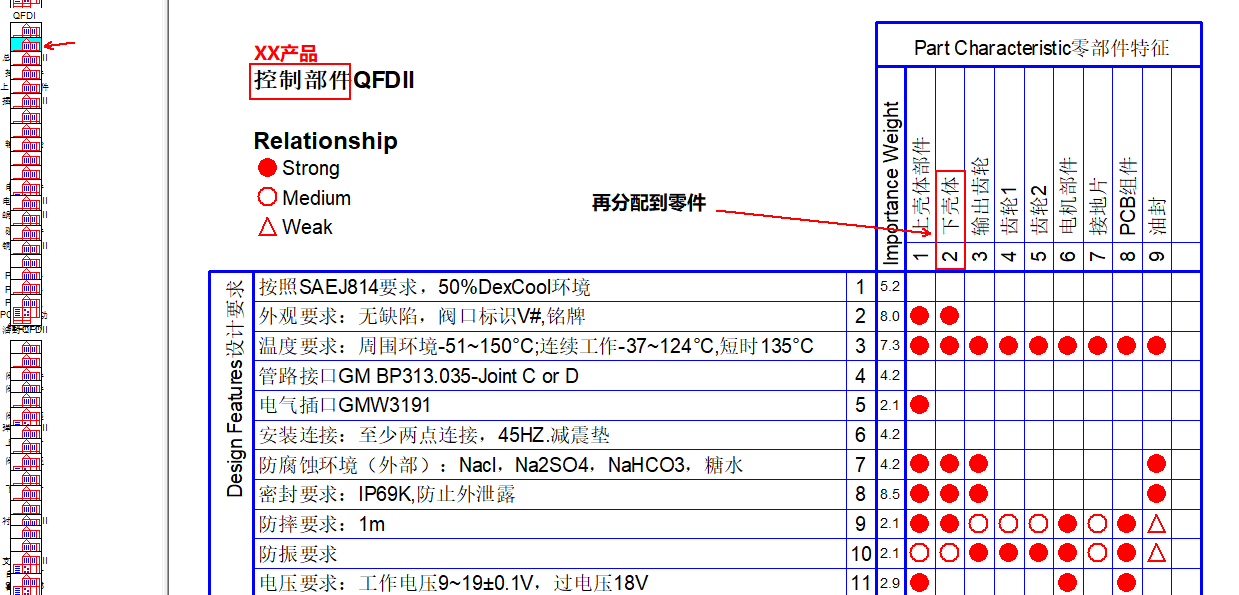The width and height of the screenshot is (1239, 595).
Task: Click the weak triangle in 防振要求 row
Action: pos(1157,553)
